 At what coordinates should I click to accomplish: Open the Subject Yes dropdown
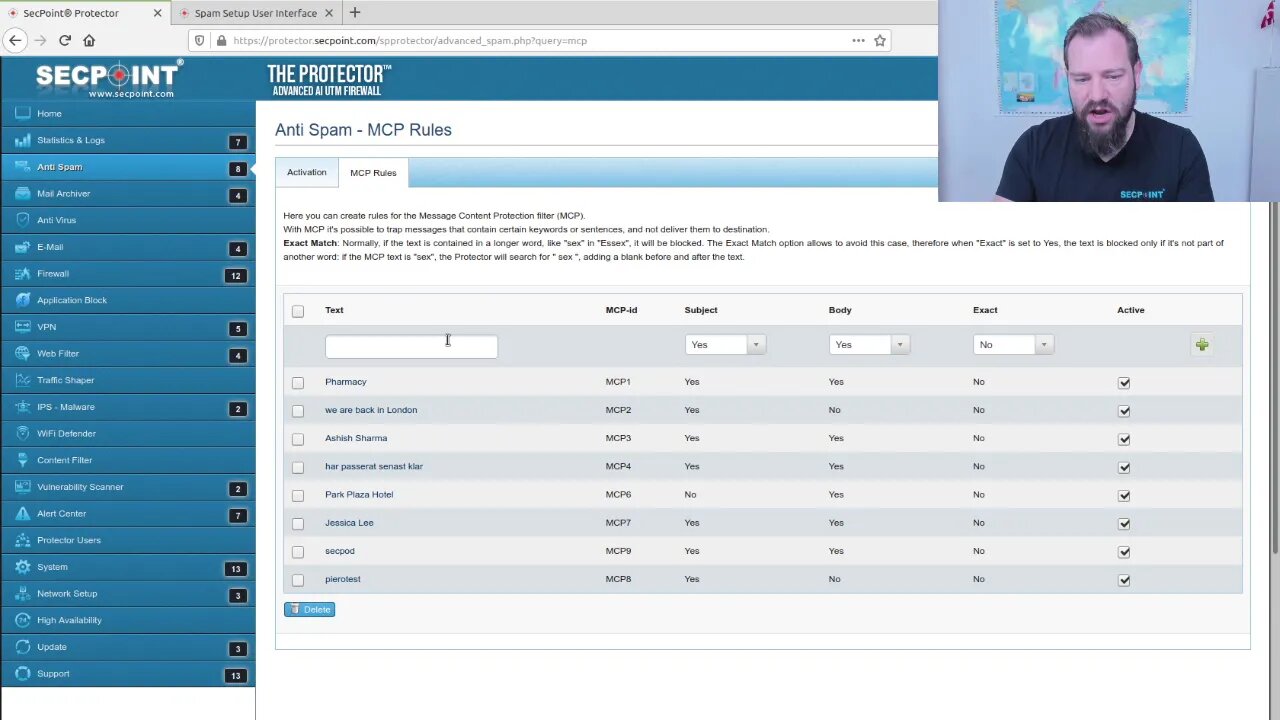725,344
